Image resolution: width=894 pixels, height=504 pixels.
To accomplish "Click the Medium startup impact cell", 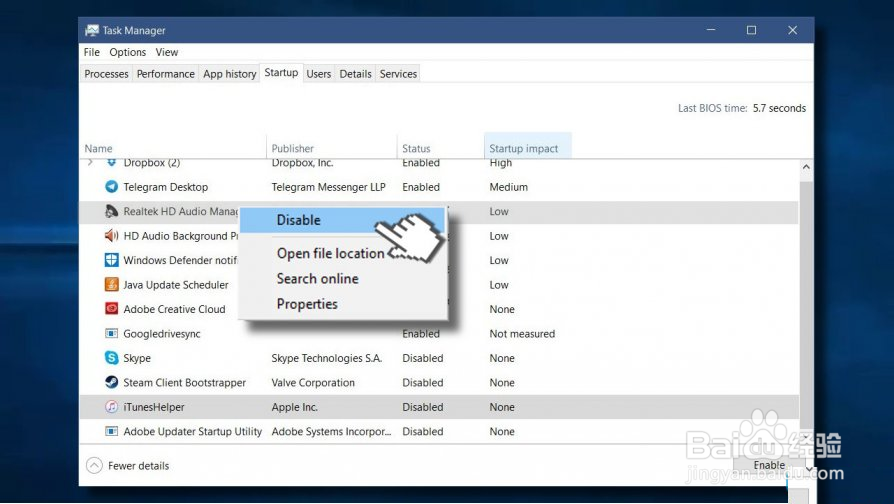I will [x=509, y=187].
